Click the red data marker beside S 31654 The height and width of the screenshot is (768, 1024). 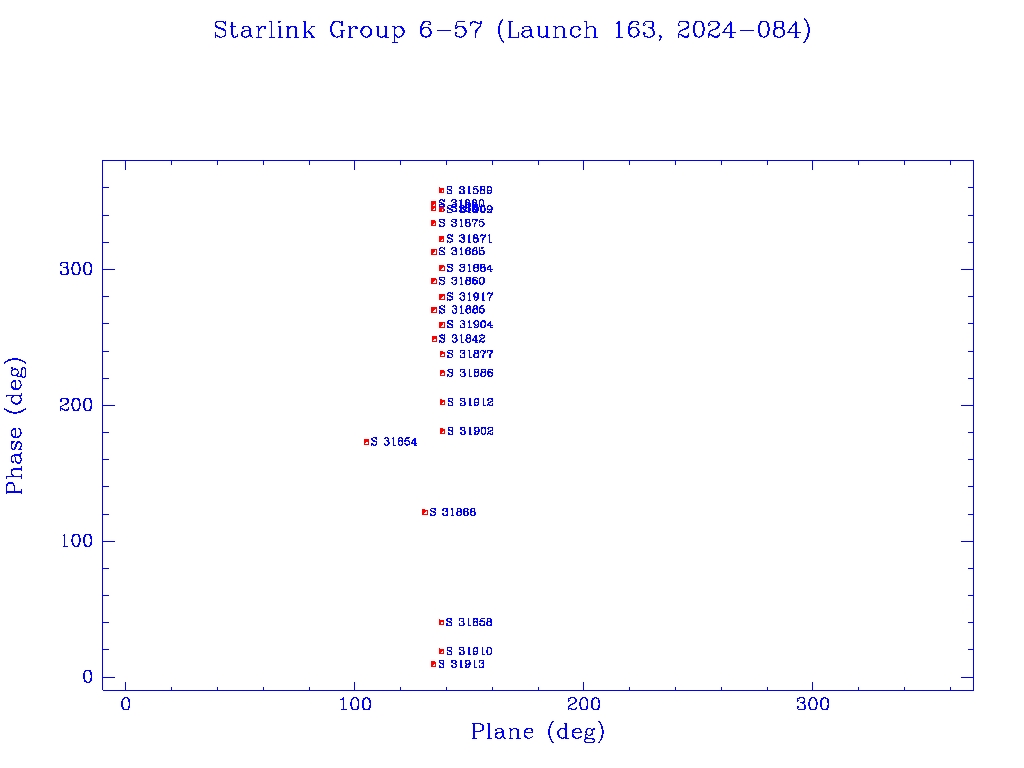(366, 442)
